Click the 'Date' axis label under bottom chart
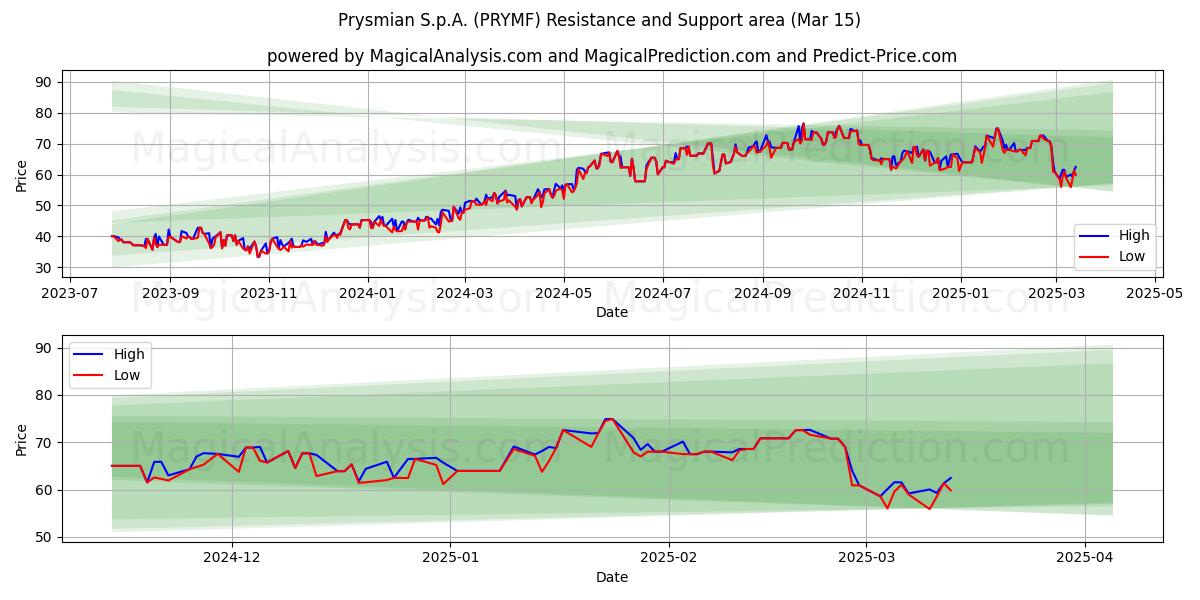Screen dimensions: 1200x600 click(x=612, y=577)
